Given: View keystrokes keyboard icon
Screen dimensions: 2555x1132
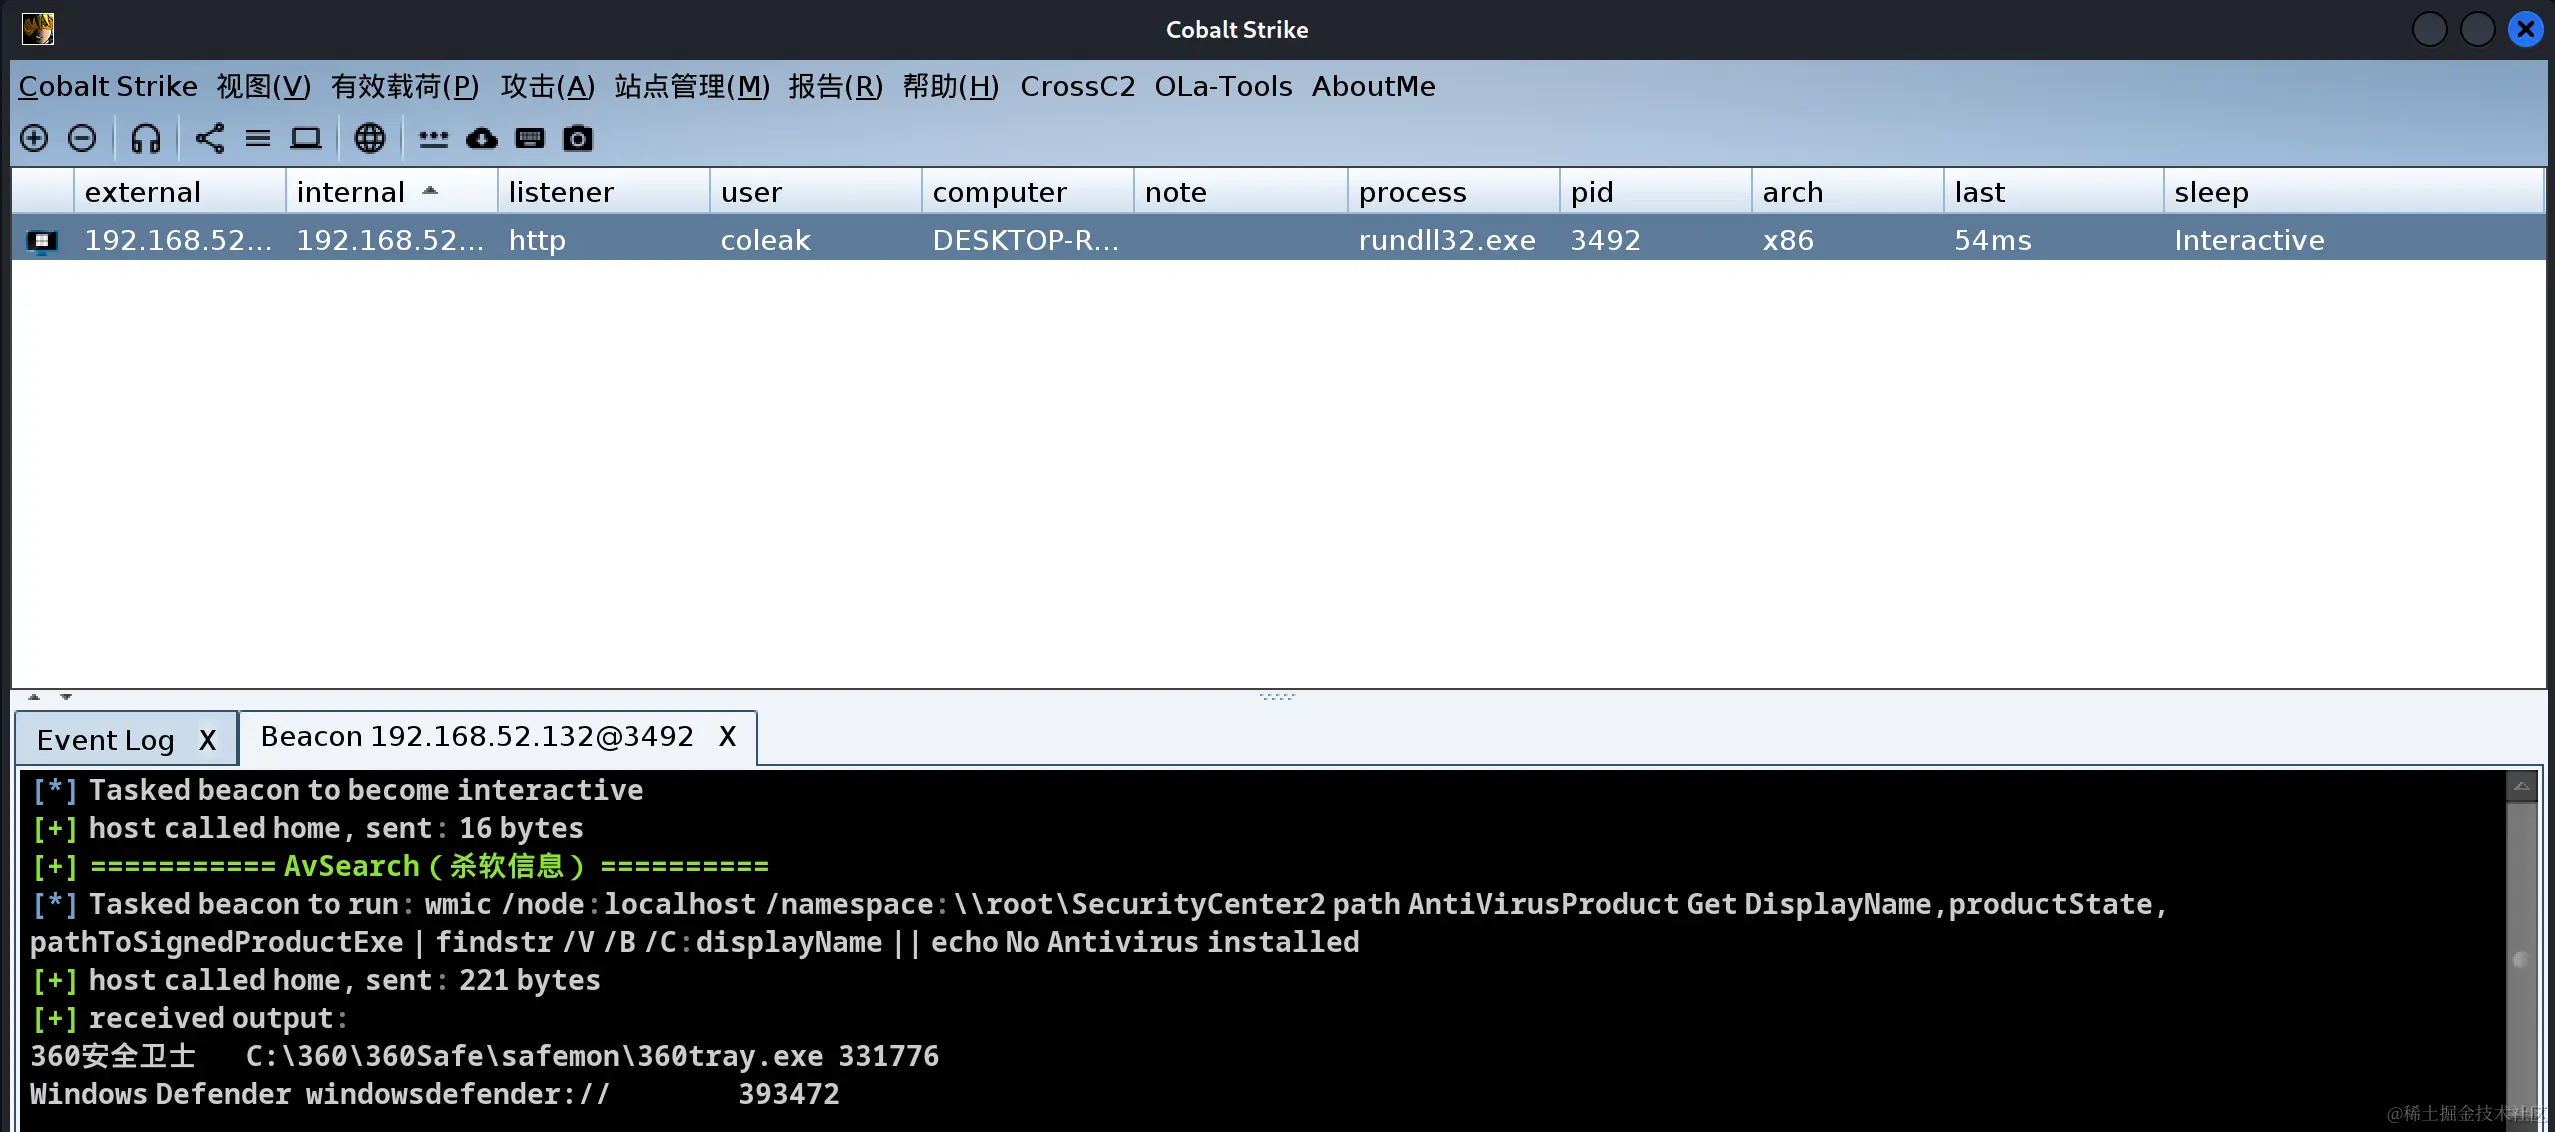Looking at the screenshot, I should click(x=529, y=138).
